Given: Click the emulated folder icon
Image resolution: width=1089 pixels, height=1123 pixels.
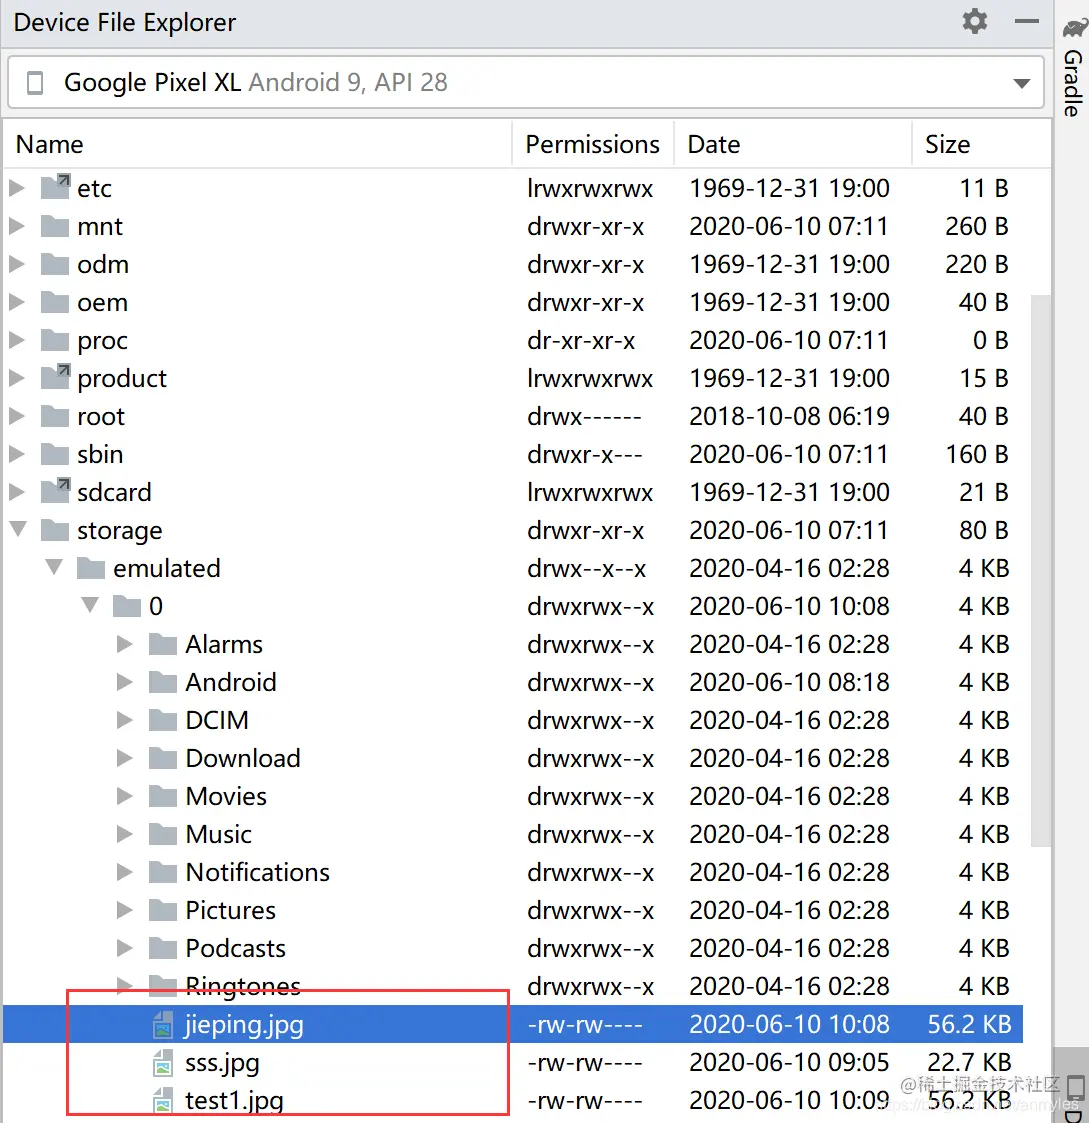Looking at the screenshot, I should click(91, 568).
